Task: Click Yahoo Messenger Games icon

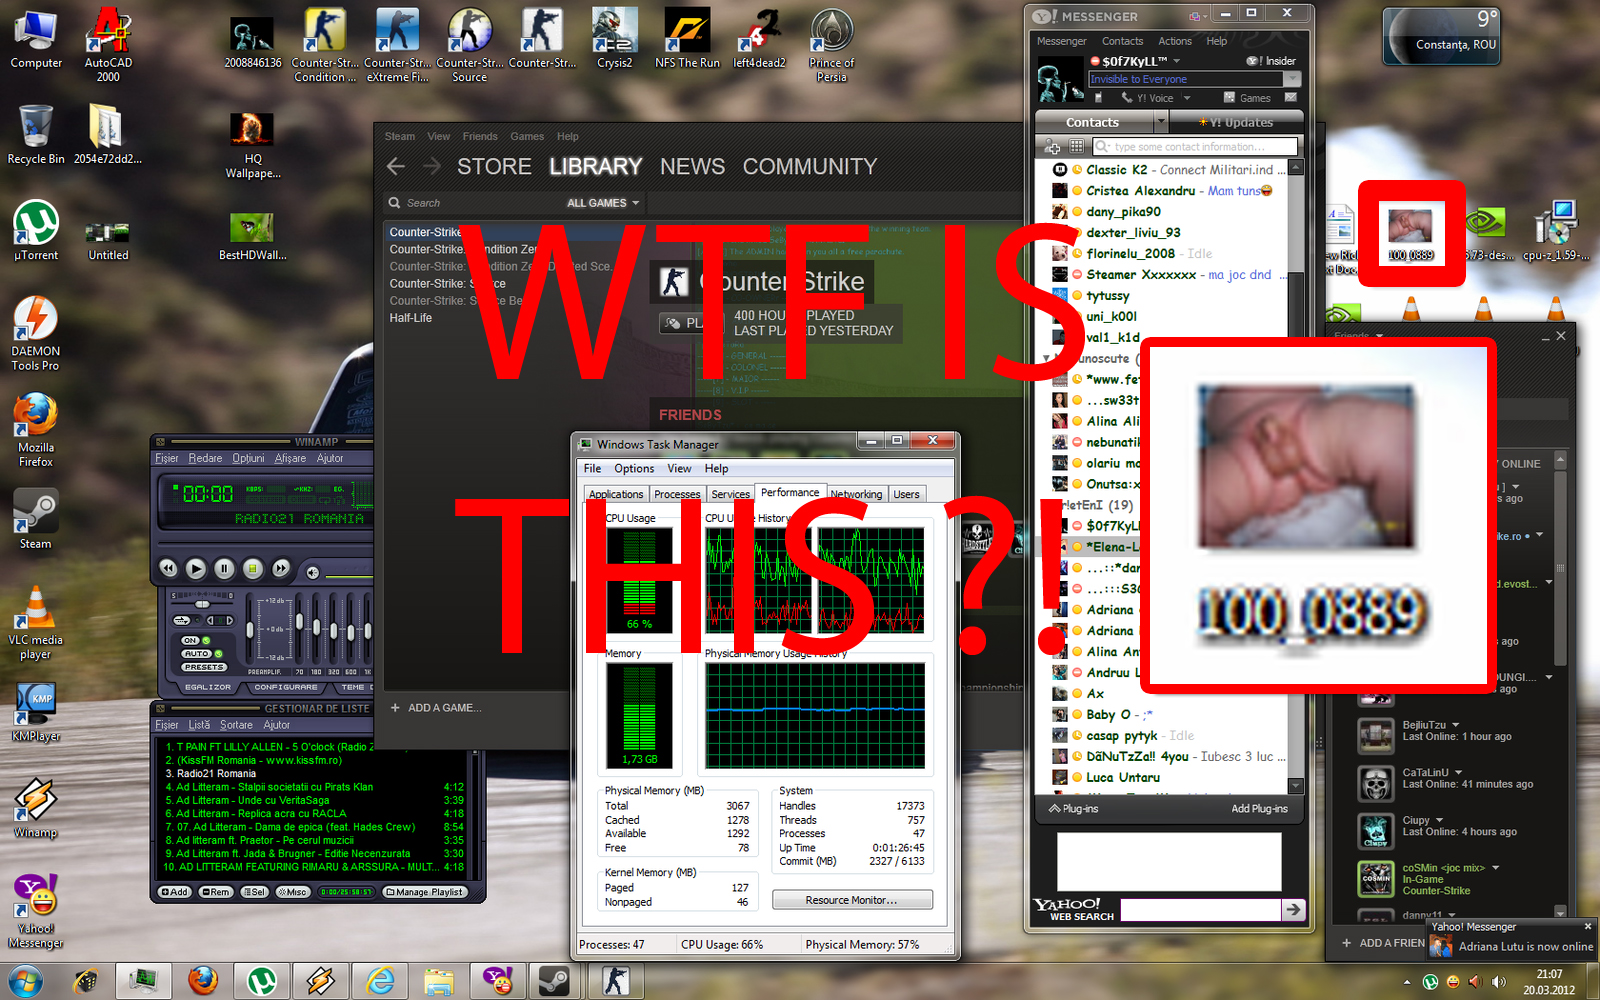Action: (x=1229, y=98)
